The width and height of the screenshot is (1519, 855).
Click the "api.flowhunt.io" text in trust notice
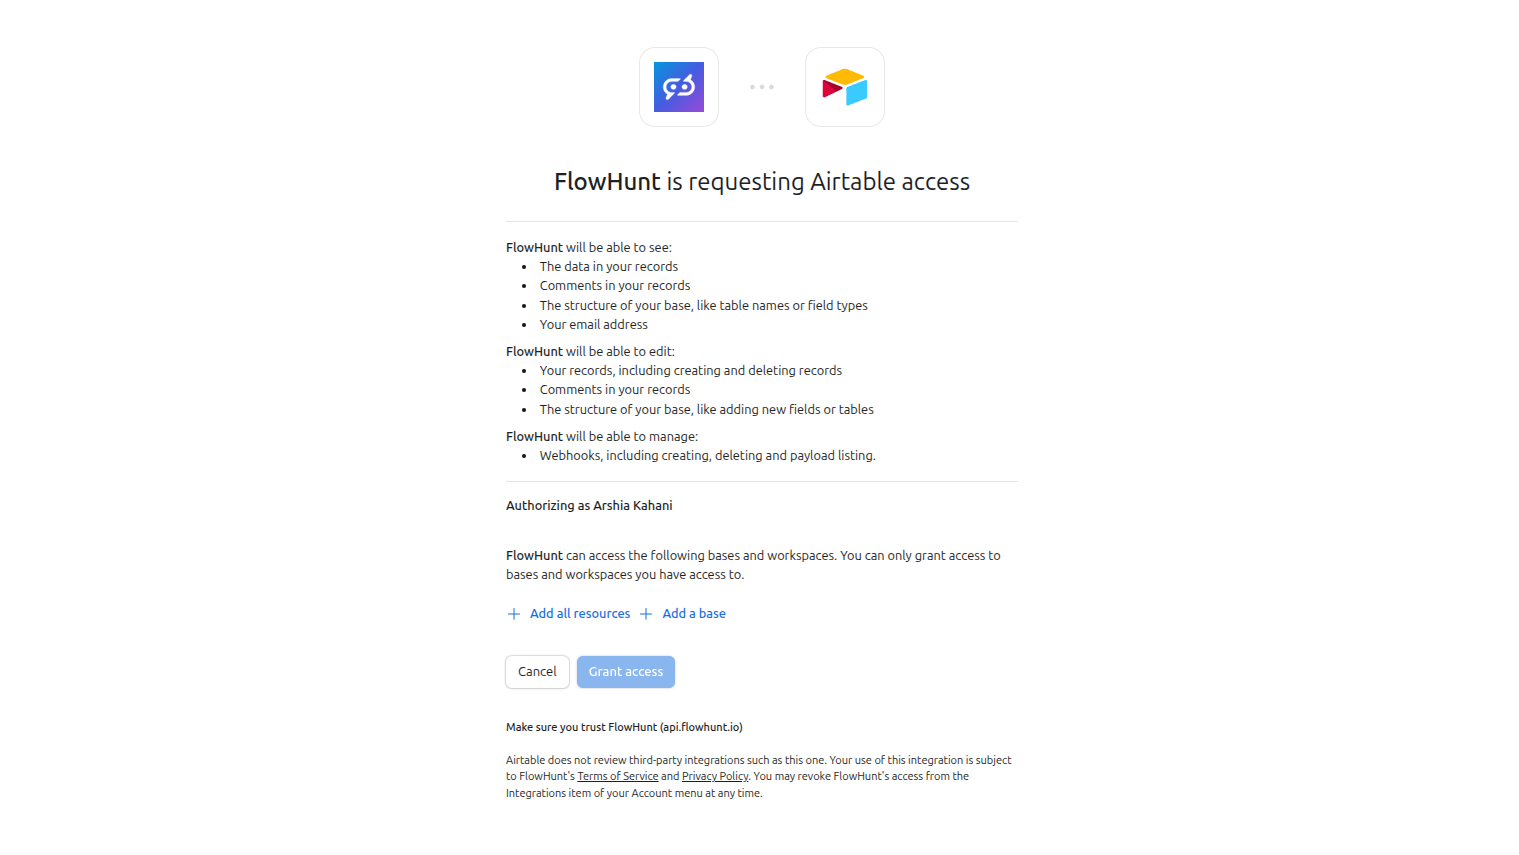tap(702, 727)
